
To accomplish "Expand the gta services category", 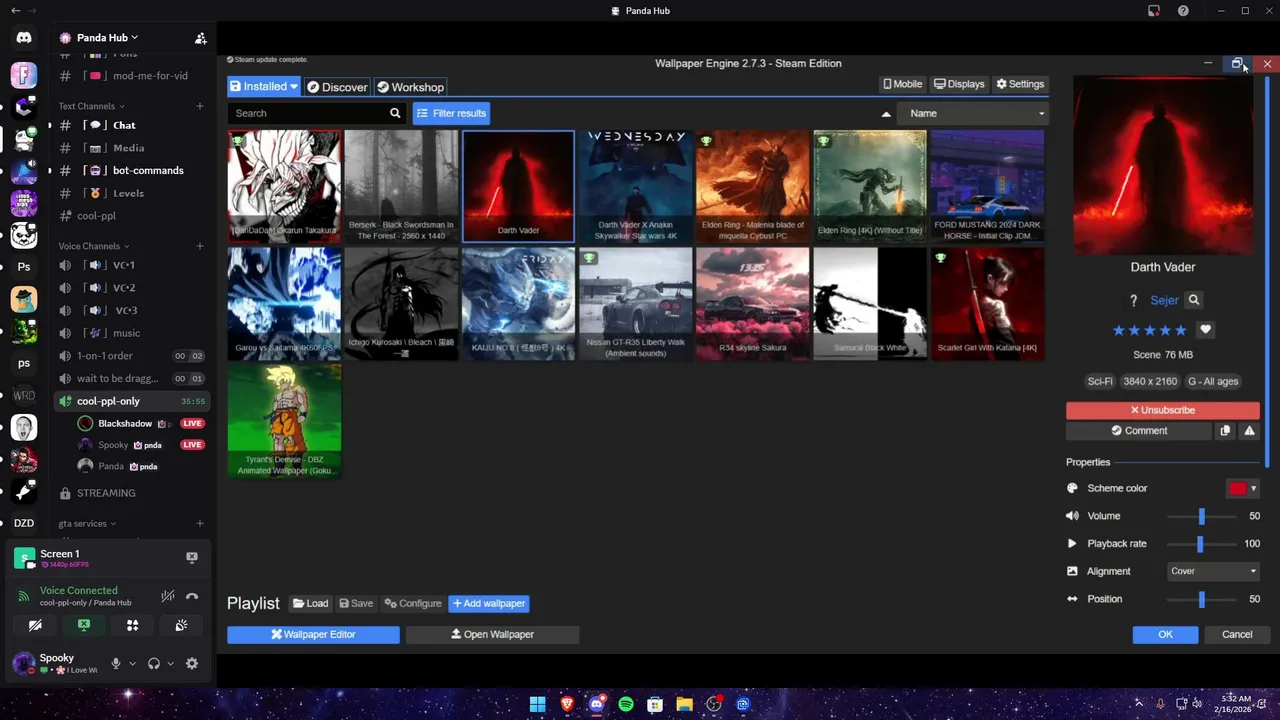I will (87, 523).
